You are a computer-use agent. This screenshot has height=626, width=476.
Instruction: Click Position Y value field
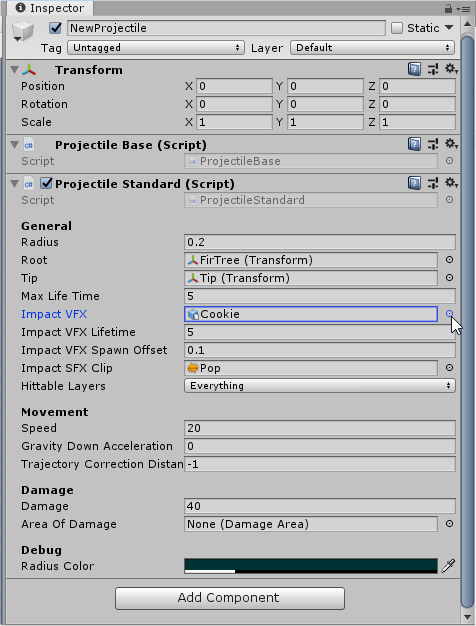point(325,86)
